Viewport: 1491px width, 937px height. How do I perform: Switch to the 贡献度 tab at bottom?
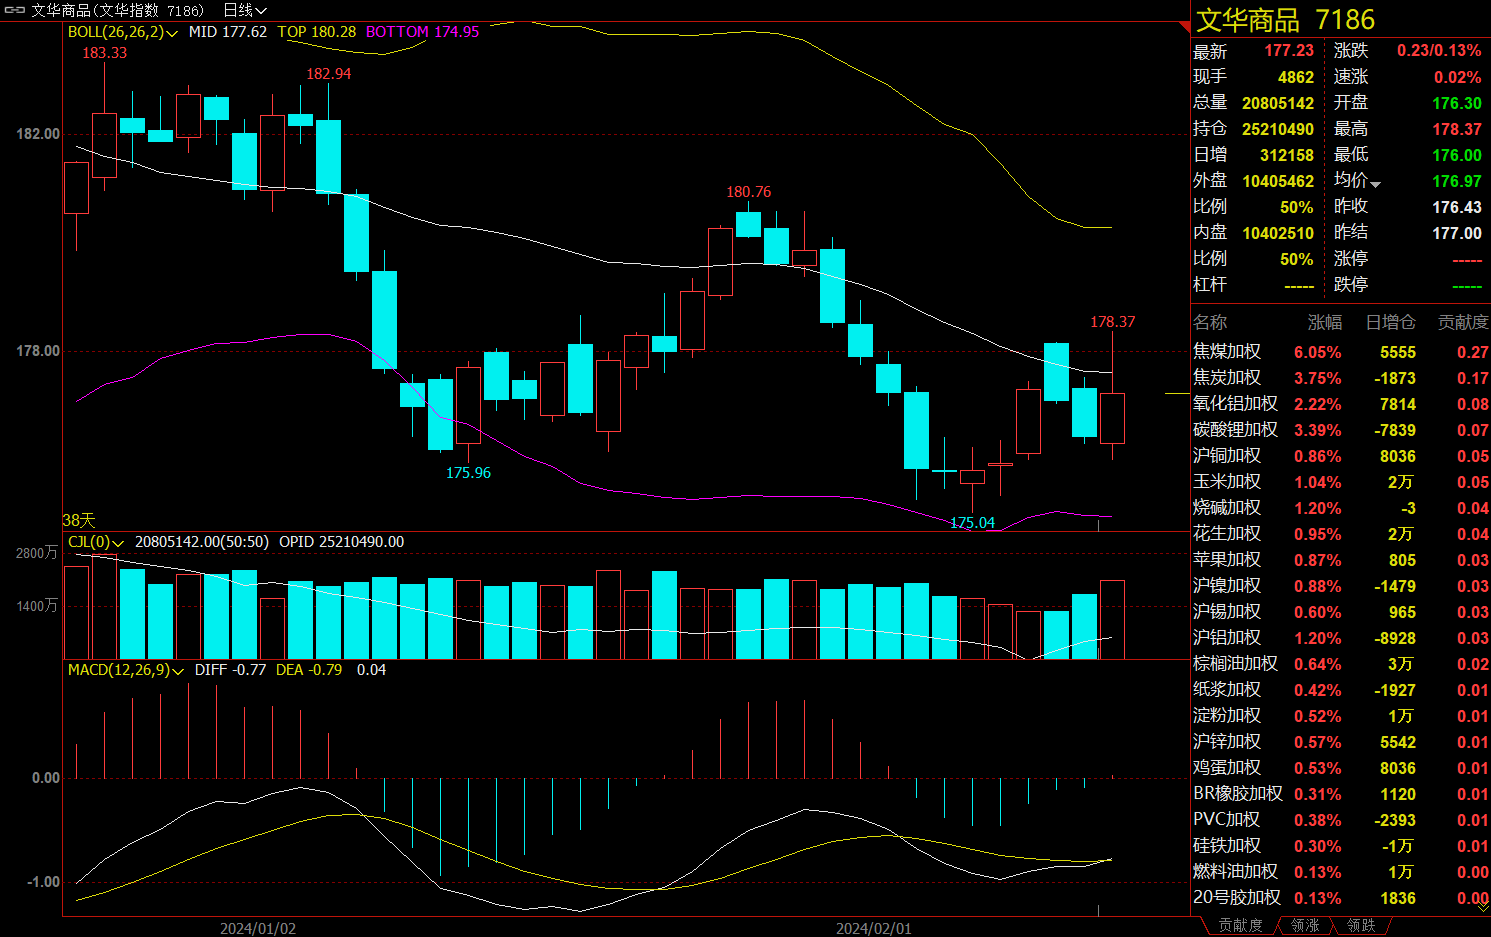click(x=1240, y=926)
